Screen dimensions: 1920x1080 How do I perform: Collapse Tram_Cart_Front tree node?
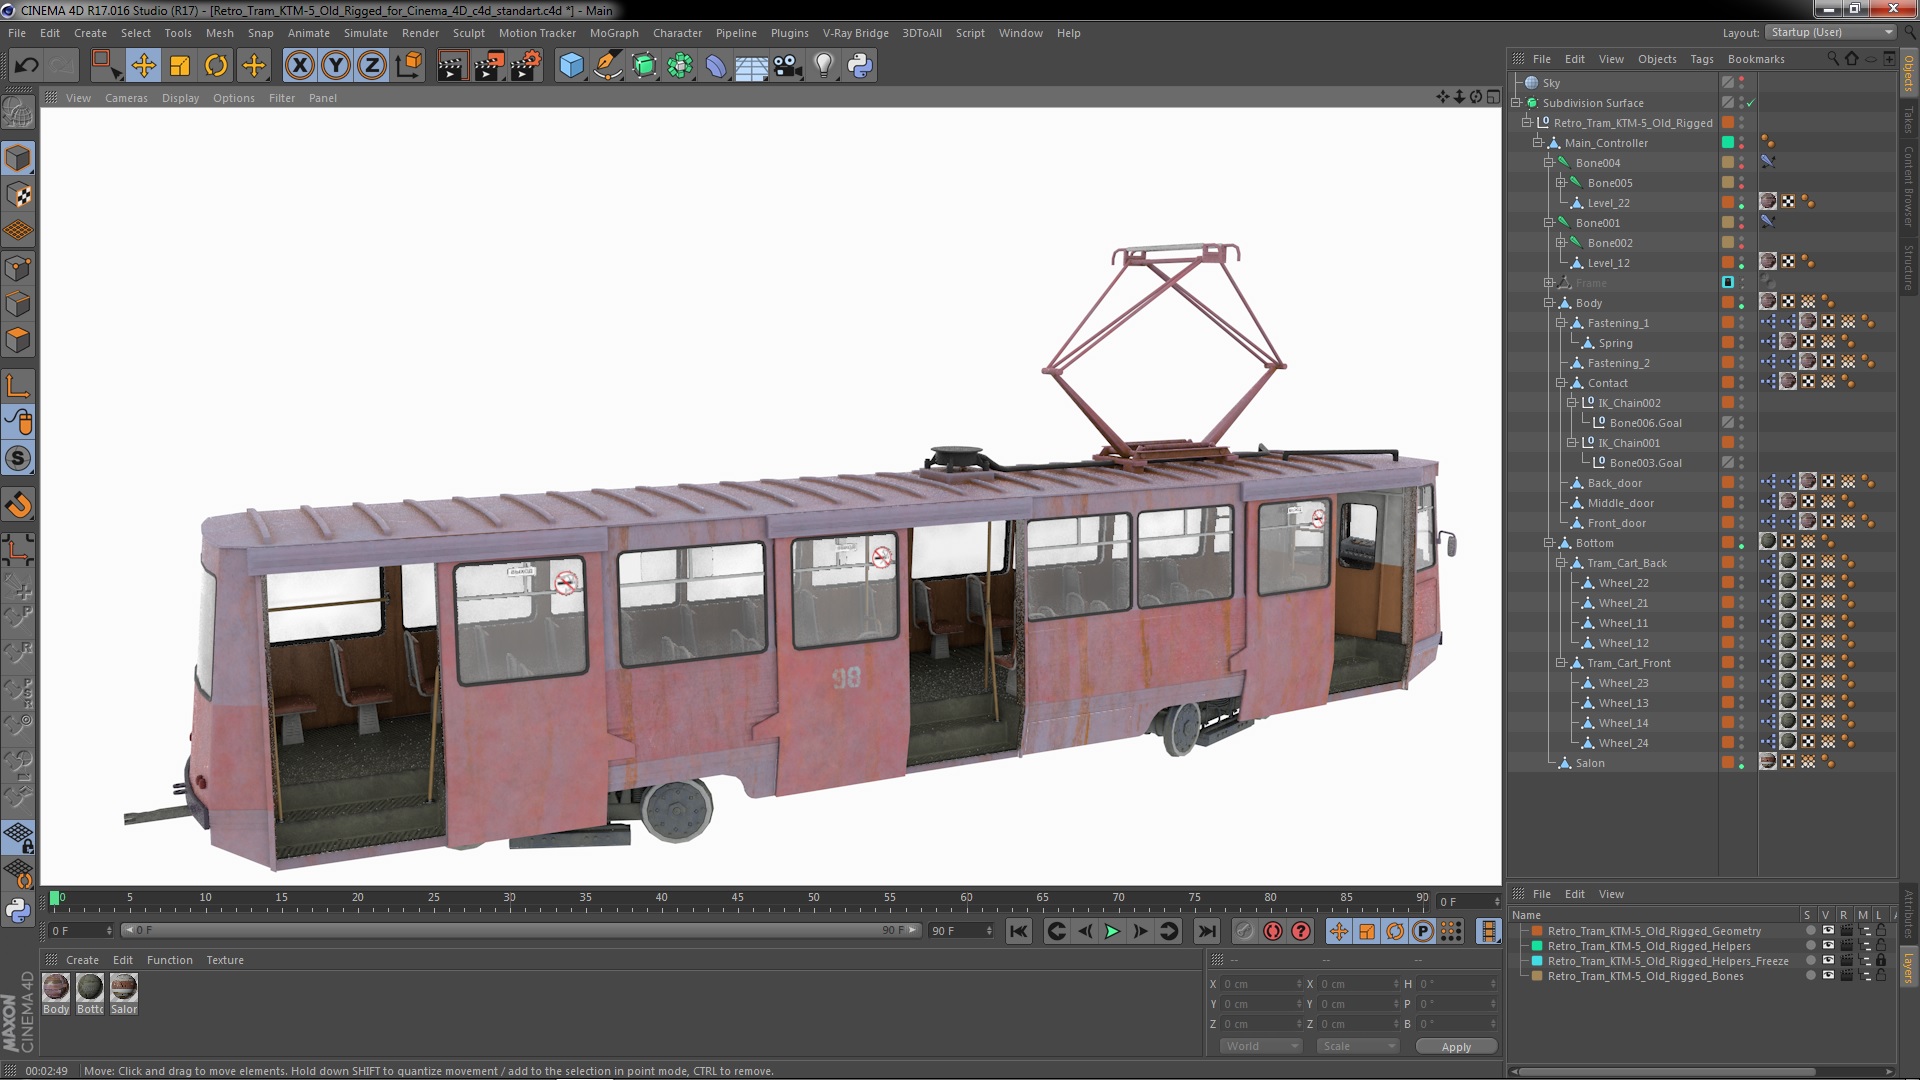click(x=1560, y=663)
